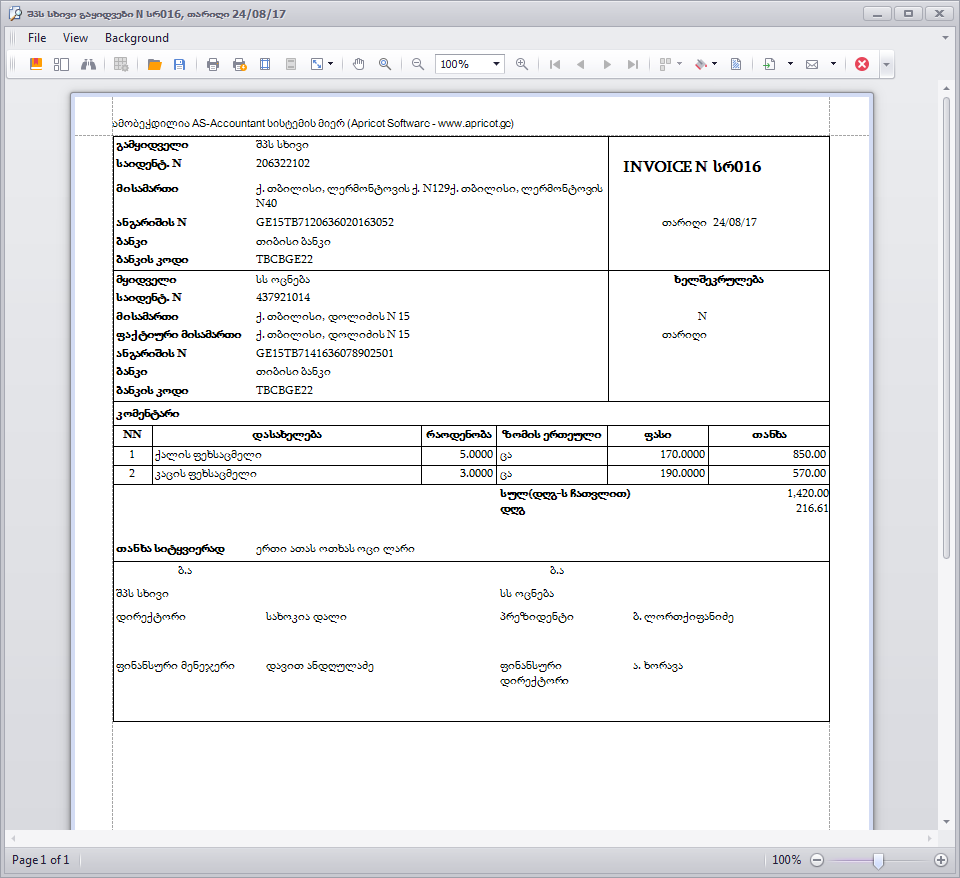Expand the Send via e-mail dropdown arrow
The height and width of the screenshot is (878, 960).
833,64
